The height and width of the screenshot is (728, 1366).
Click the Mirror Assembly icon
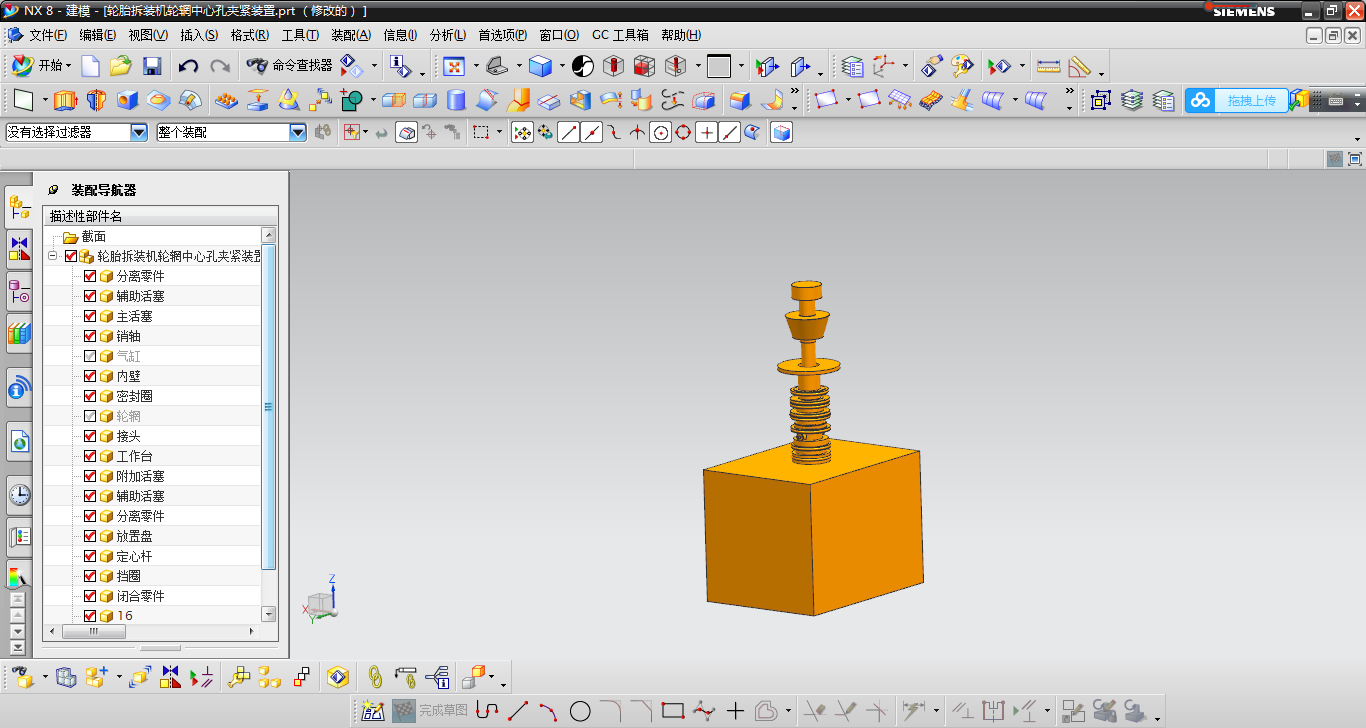(170, 678)
